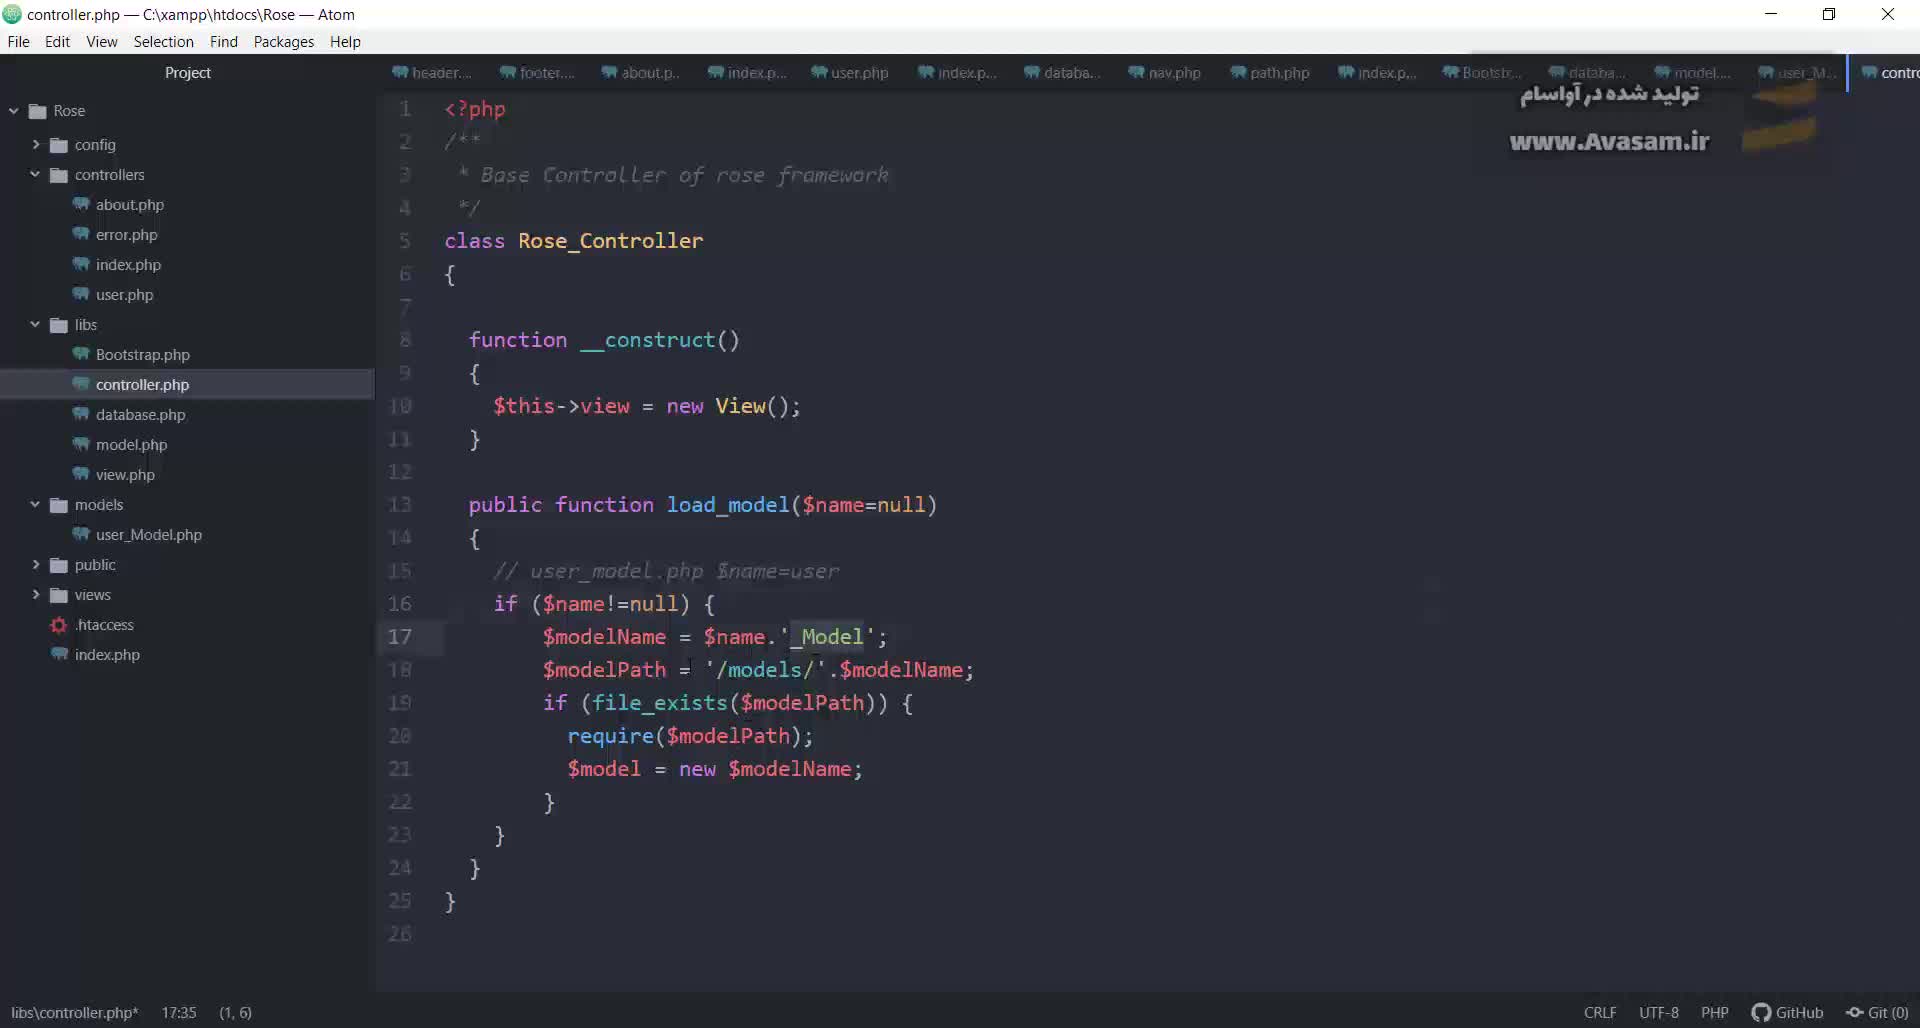1920x1028 pixels.
Task: Click the Git (0) branch icon
Action: [x=1854, y=1012]
